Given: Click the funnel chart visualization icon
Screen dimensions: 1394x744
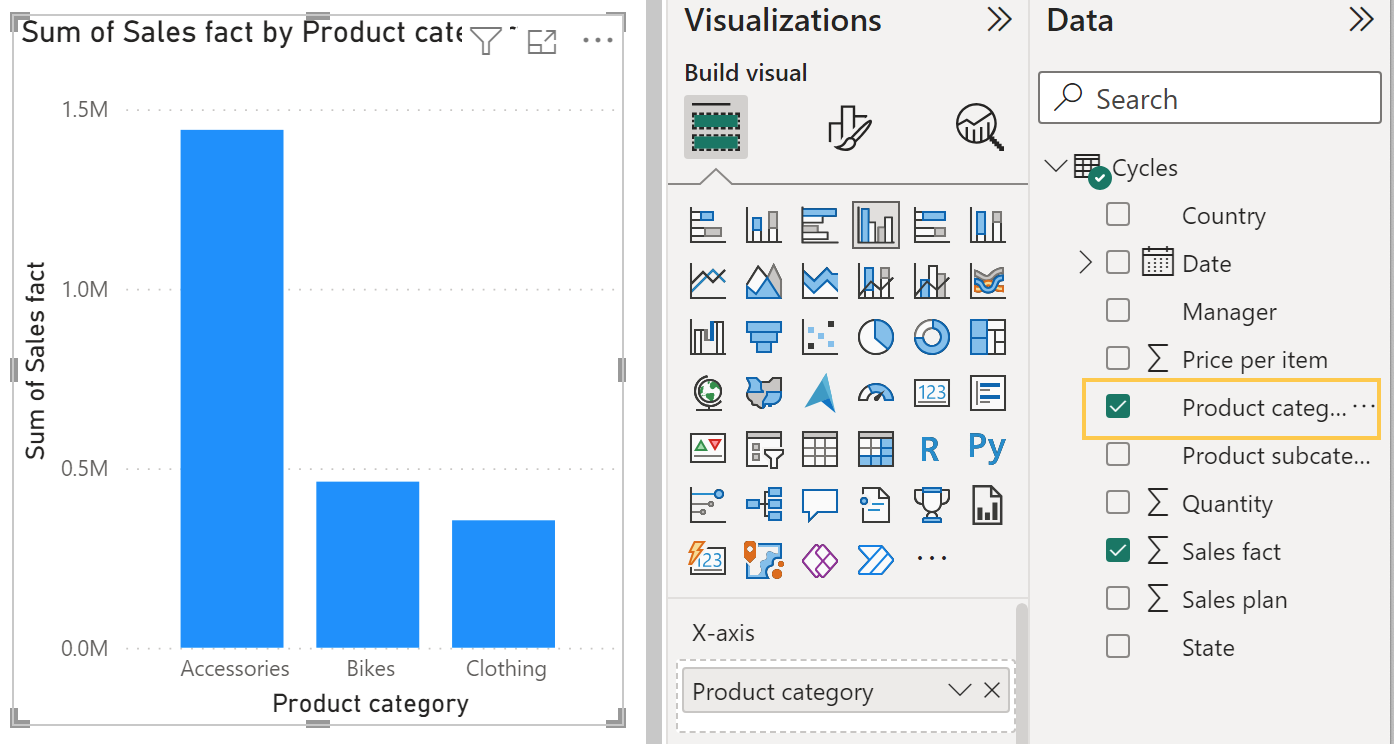Looking at the screenshot, I should click(x=764, y=337).
